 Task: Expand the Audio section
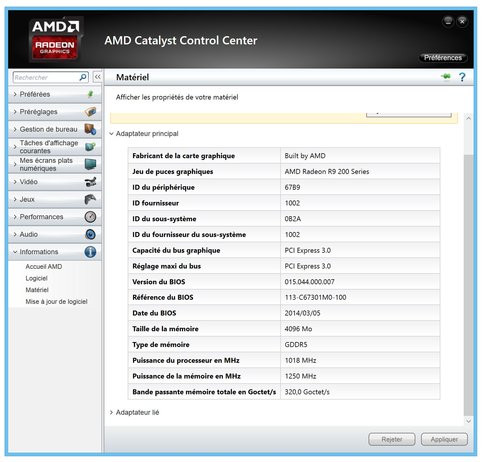point(55,234)
